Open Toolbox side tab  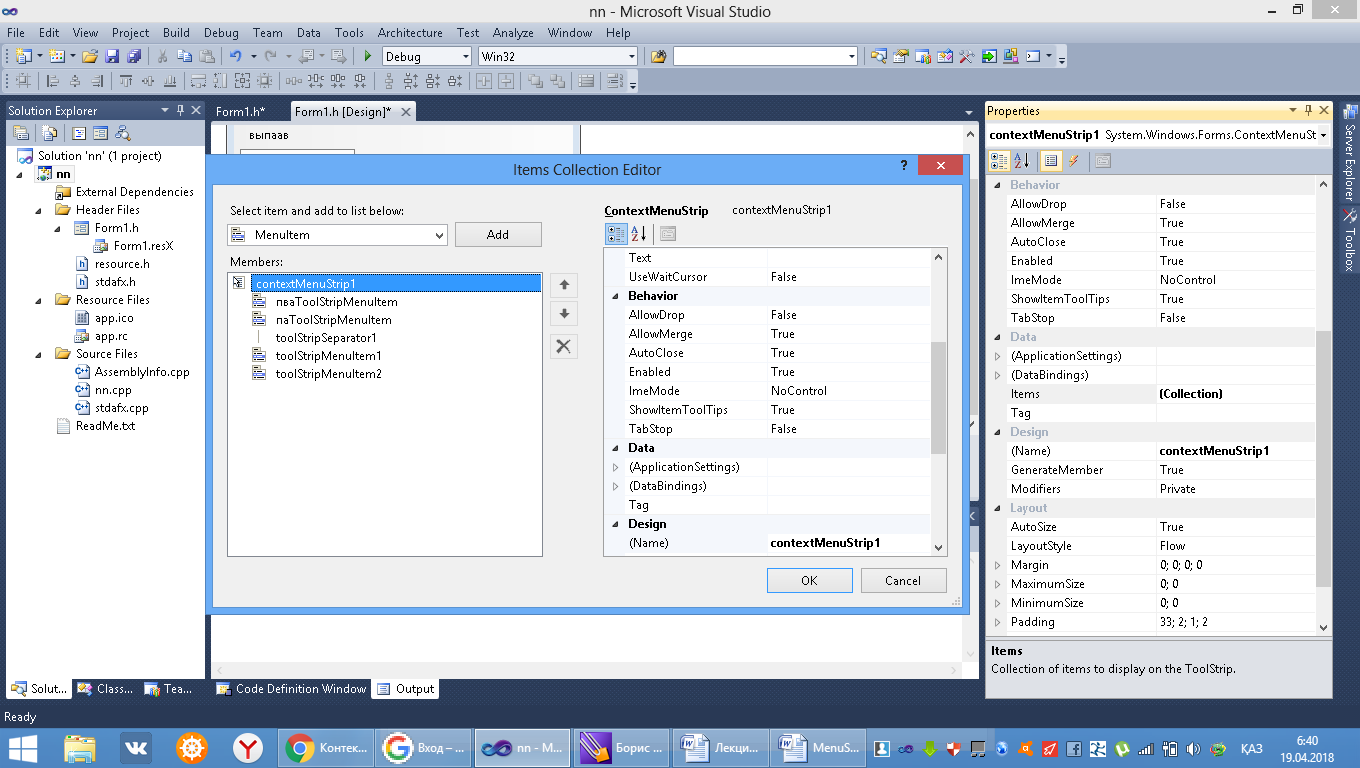coord(1350,240)
